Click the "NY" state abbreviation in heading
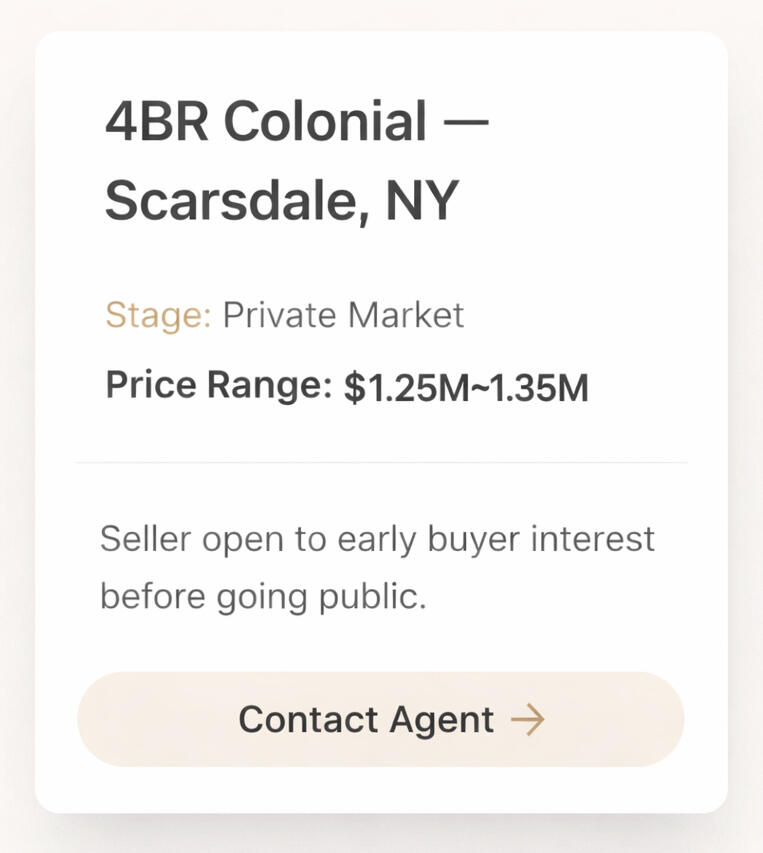 click(x=421, y=201)
